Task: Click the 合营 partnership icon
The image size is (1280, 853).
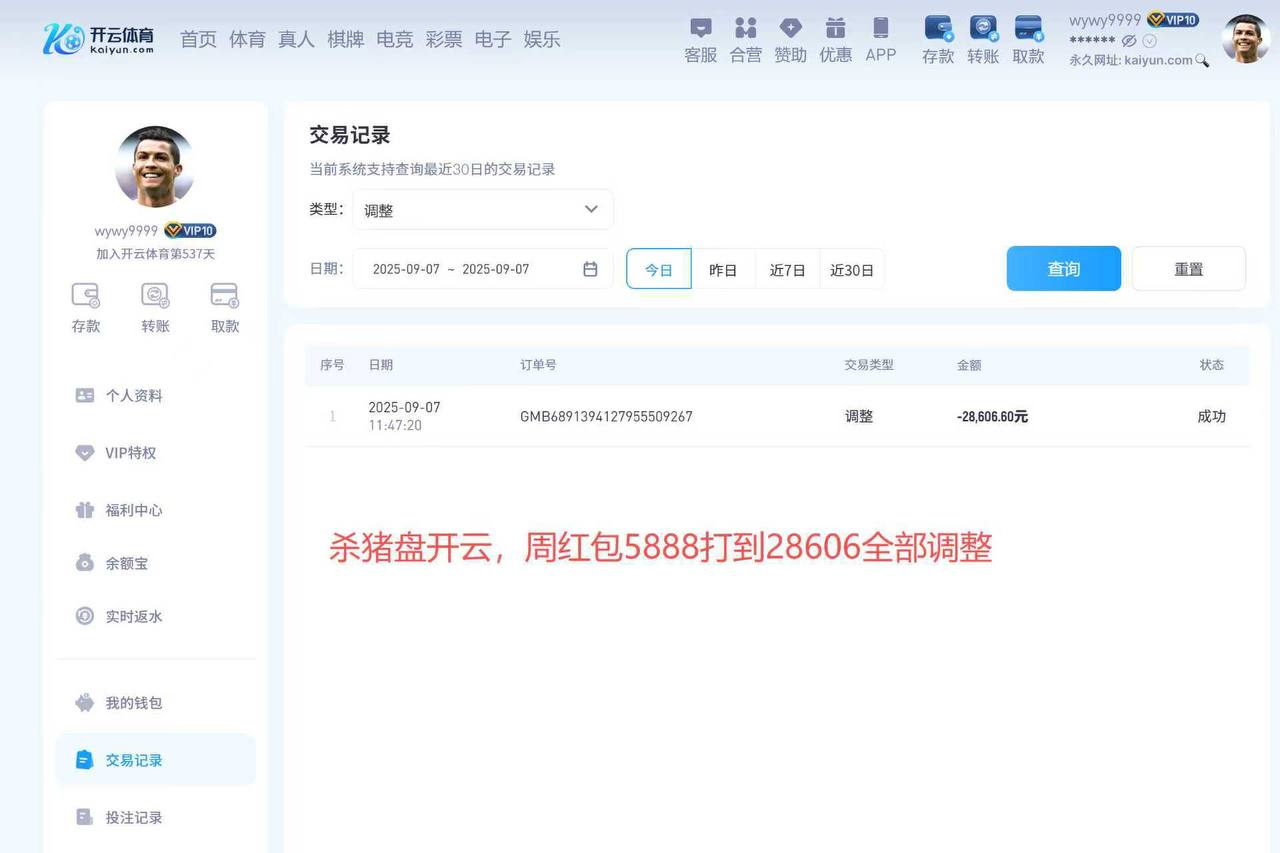Action: tap(745, 38)
